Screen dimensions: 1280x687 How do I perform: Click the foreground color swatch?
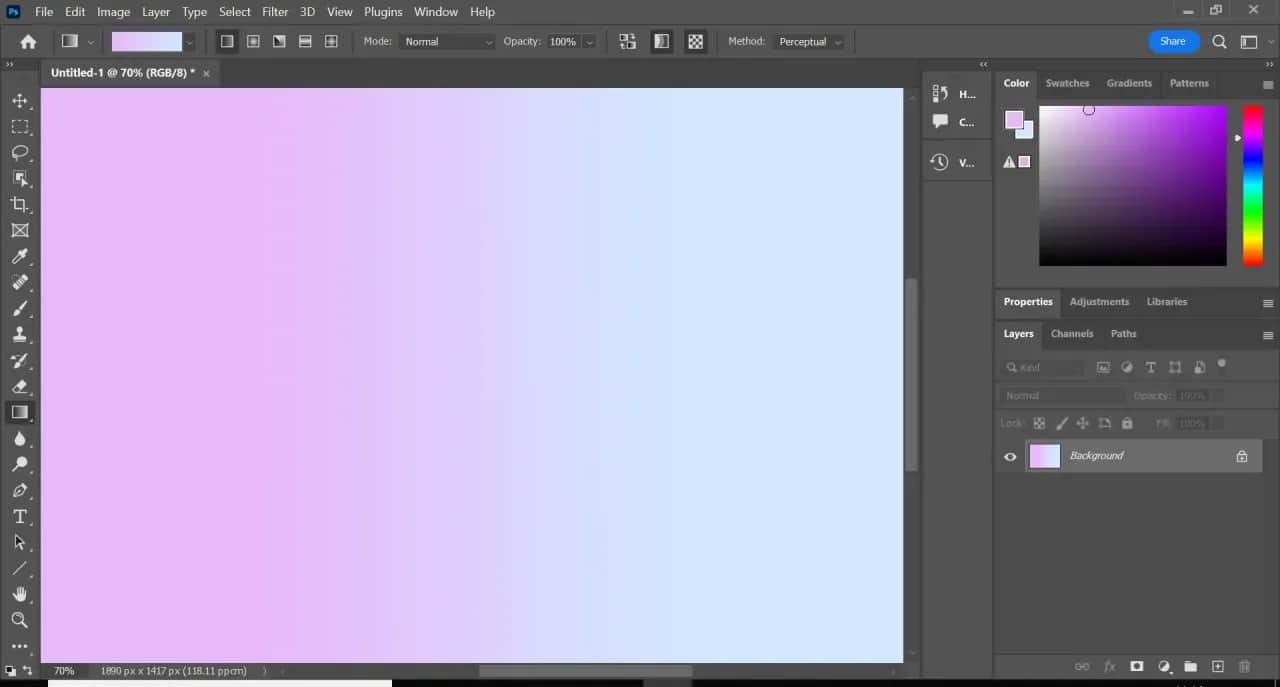[1013, 119]
